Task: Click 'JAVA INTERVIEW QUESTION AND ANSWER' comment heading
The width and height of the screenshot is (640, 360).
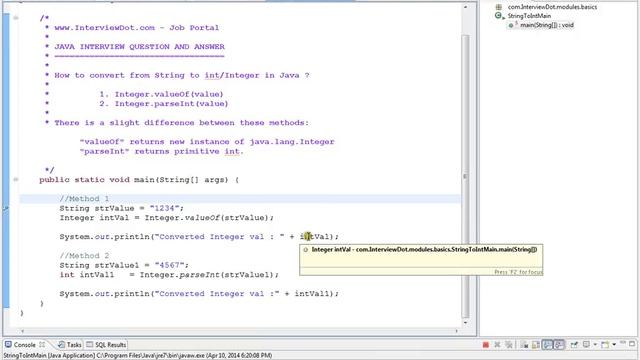Action: (x=140, y=47)
